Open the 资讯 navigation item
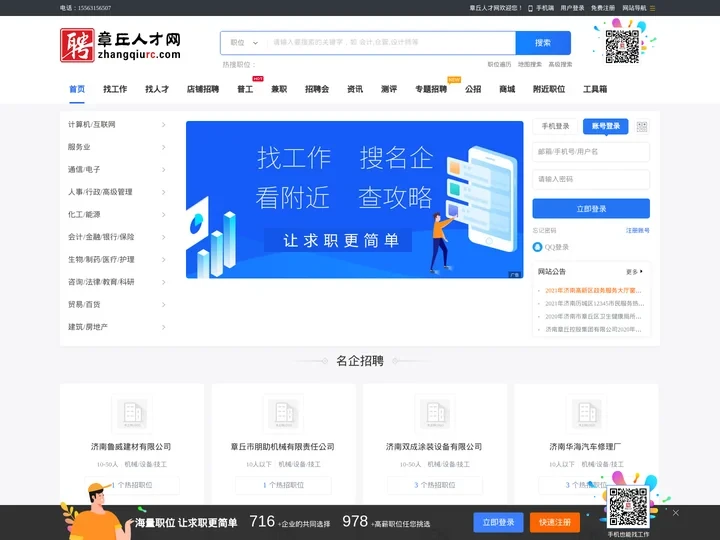 (355, 89)
